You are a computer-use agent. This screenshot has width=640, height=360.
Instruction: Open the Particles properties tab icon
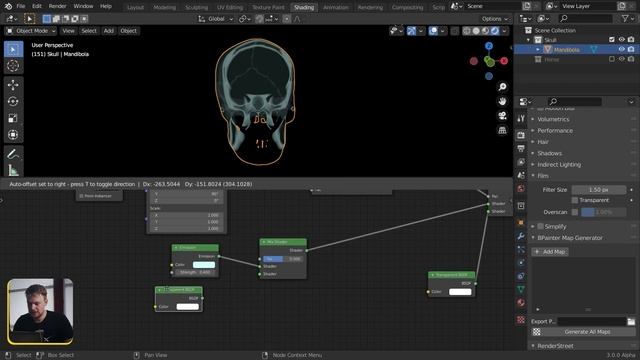(x=521, y=250)
